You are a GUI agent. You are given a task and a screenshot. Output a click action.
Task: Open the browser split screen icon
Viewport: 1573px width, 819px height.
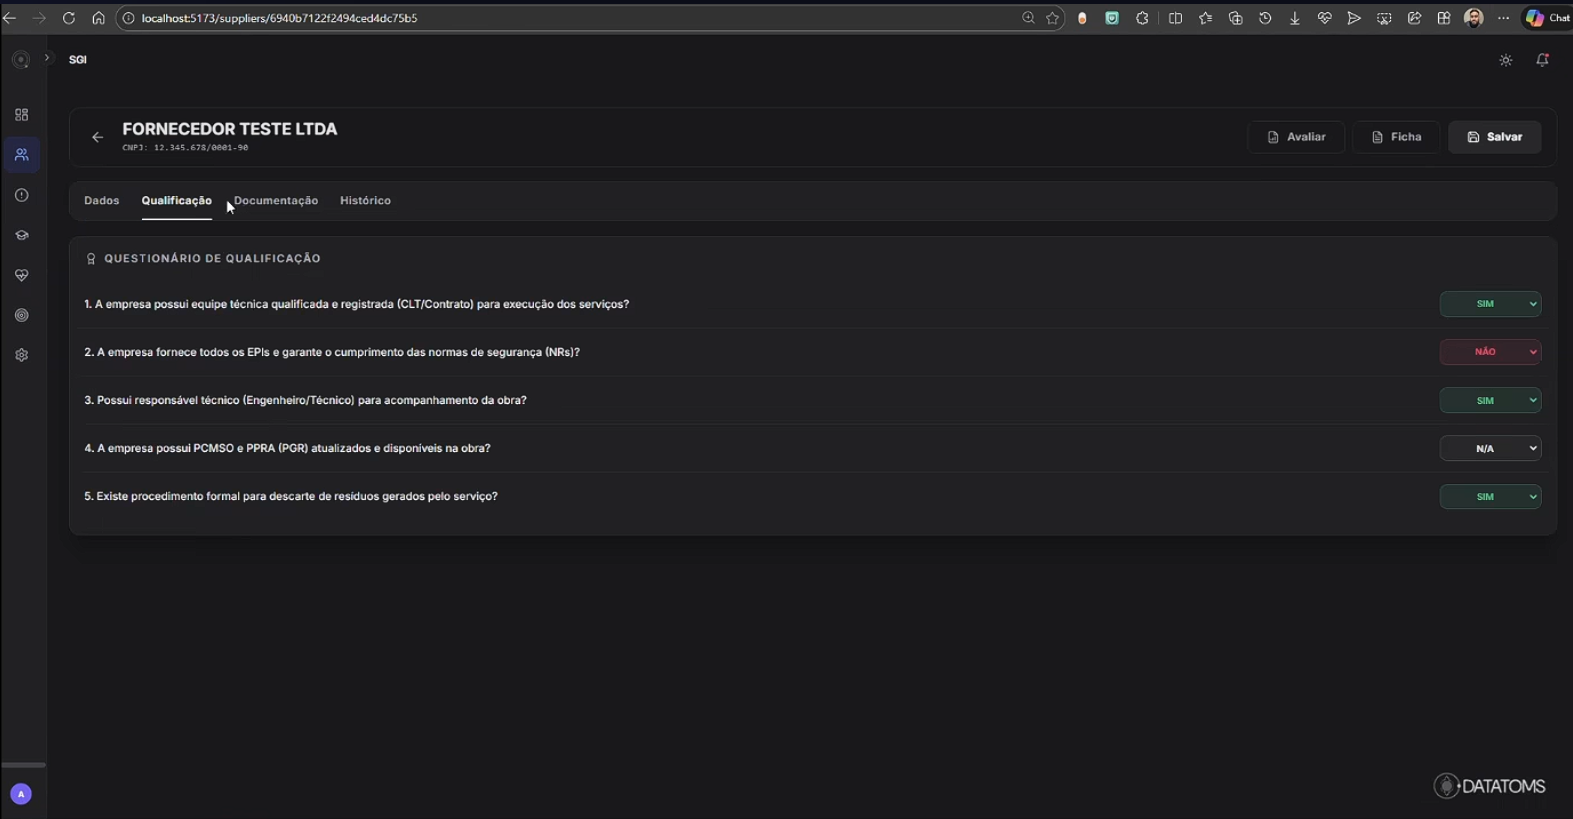pos(1175,18)
